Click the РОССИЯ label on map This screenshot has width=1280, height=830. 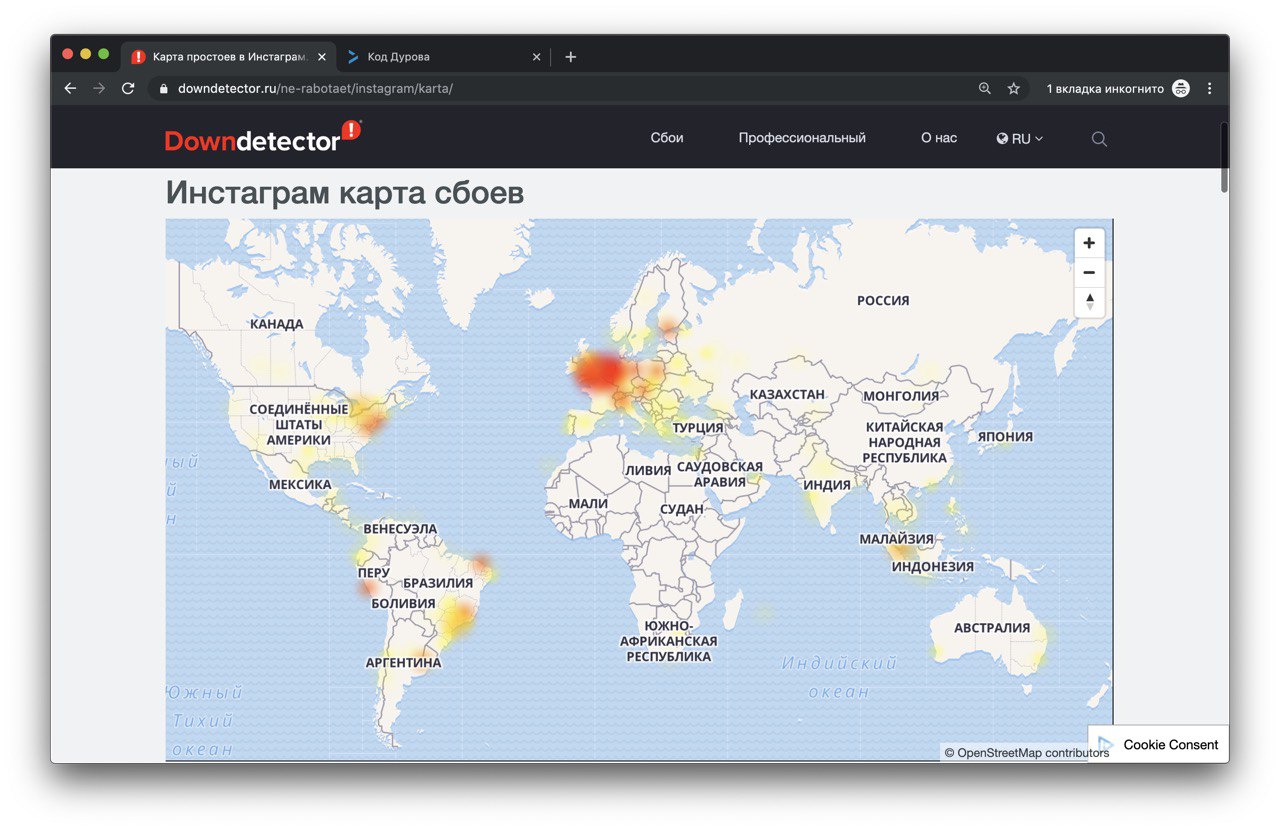(883, 300)
